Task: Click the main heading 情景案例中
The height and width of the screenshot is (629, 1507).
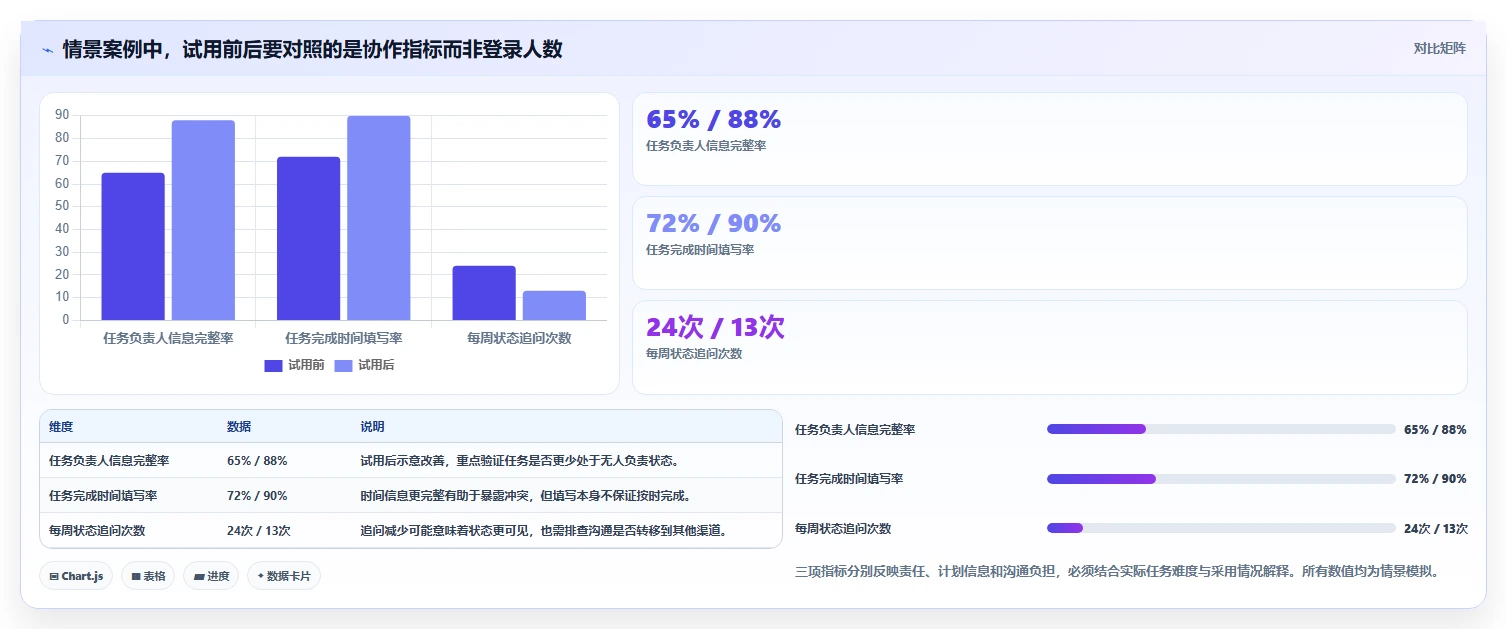Action: pos(312,49)
